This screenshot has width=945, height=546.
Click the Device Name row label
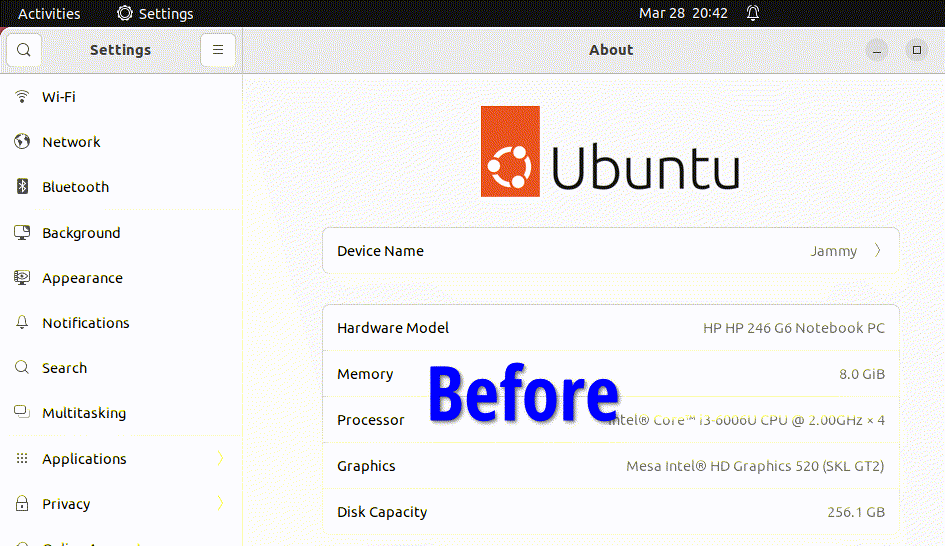click(x=380, y=251)
